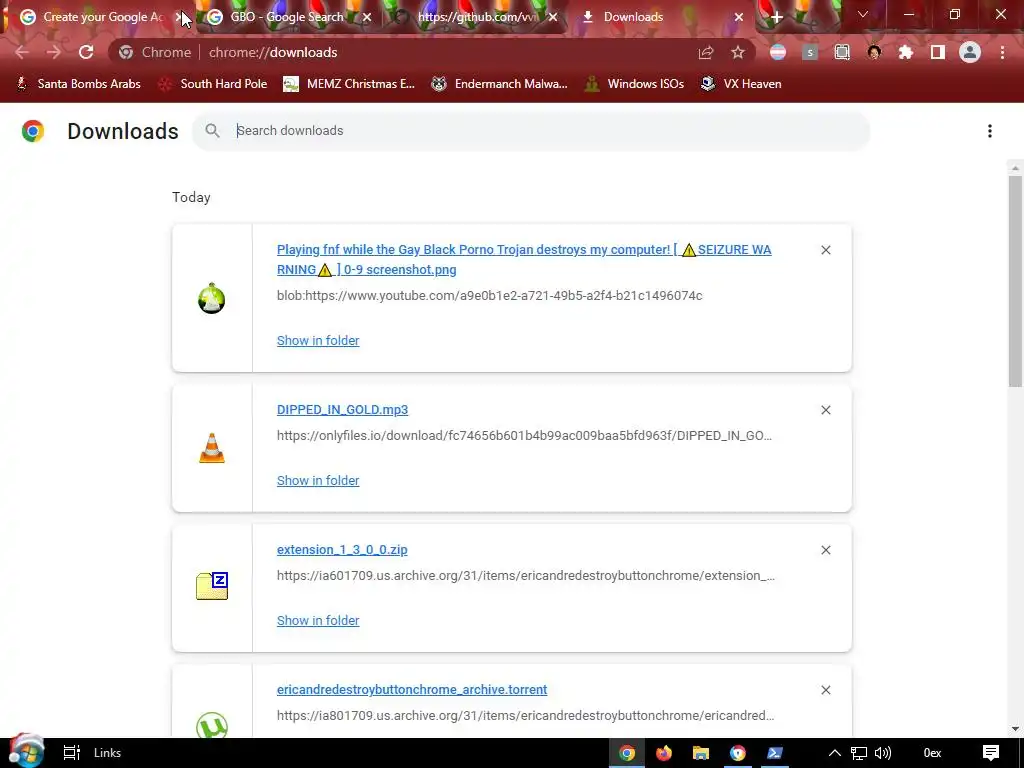Click the chrome://downloads address bar
1024x768 pixels.
click(x=272, y=52)
